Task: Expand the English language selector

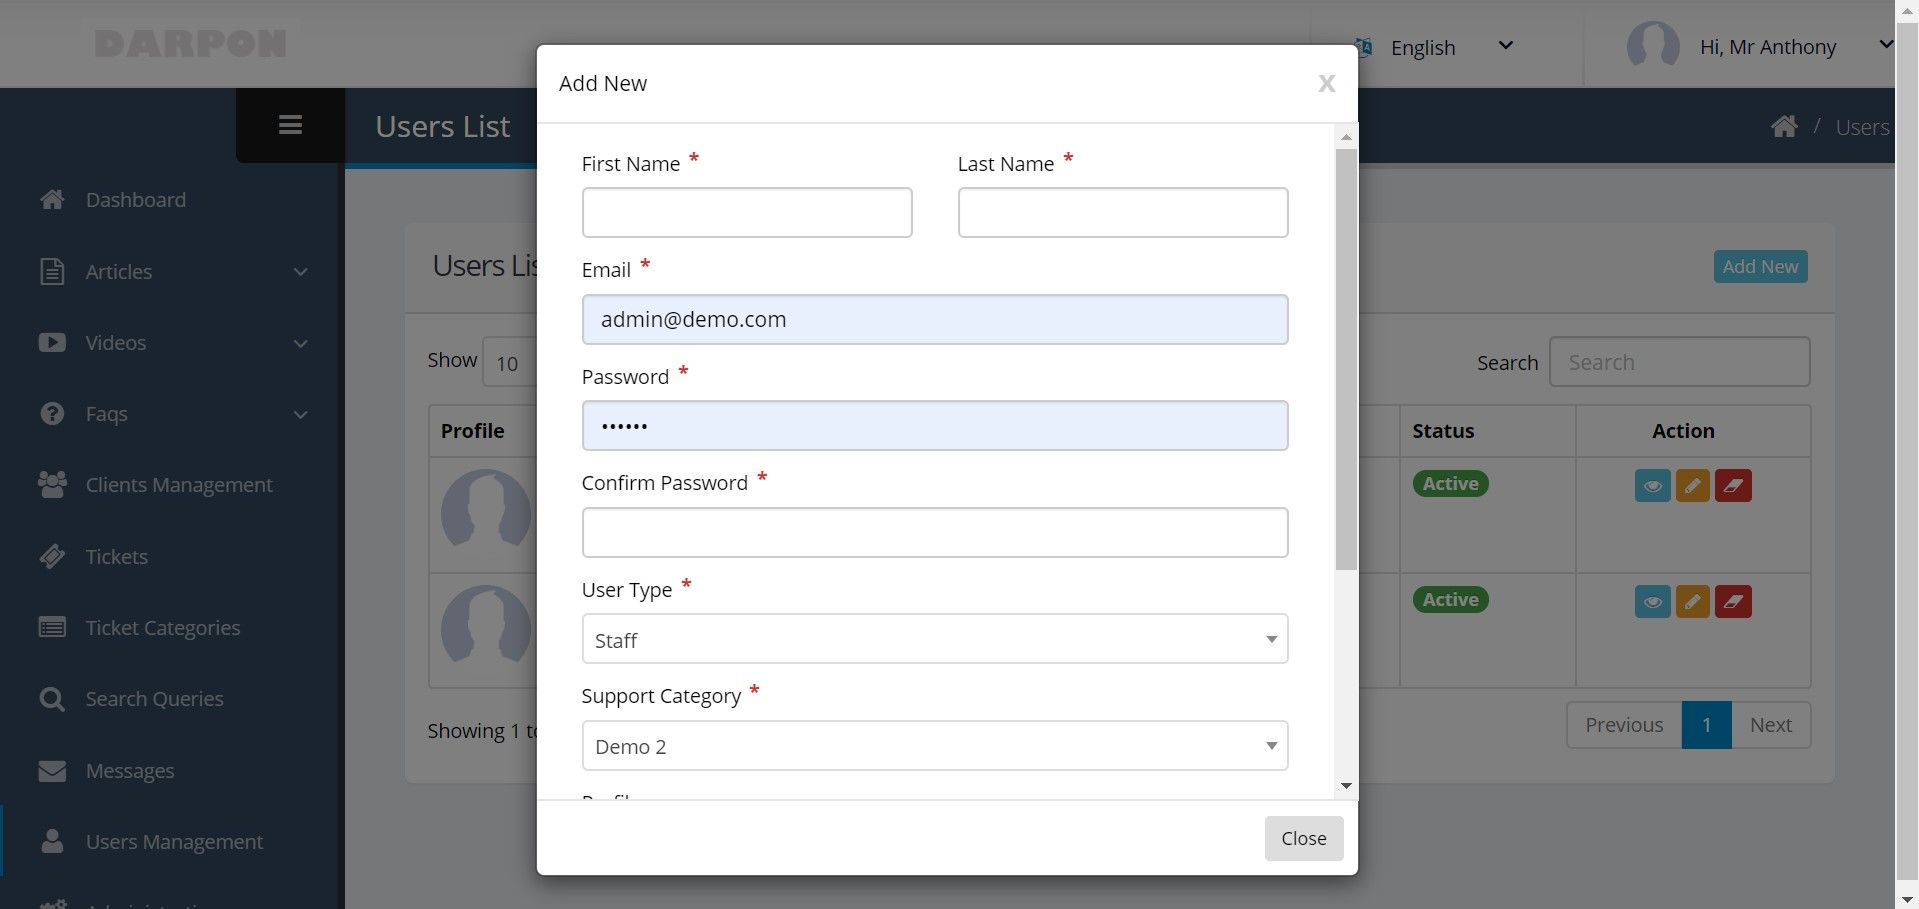Action: [1438, 47]
